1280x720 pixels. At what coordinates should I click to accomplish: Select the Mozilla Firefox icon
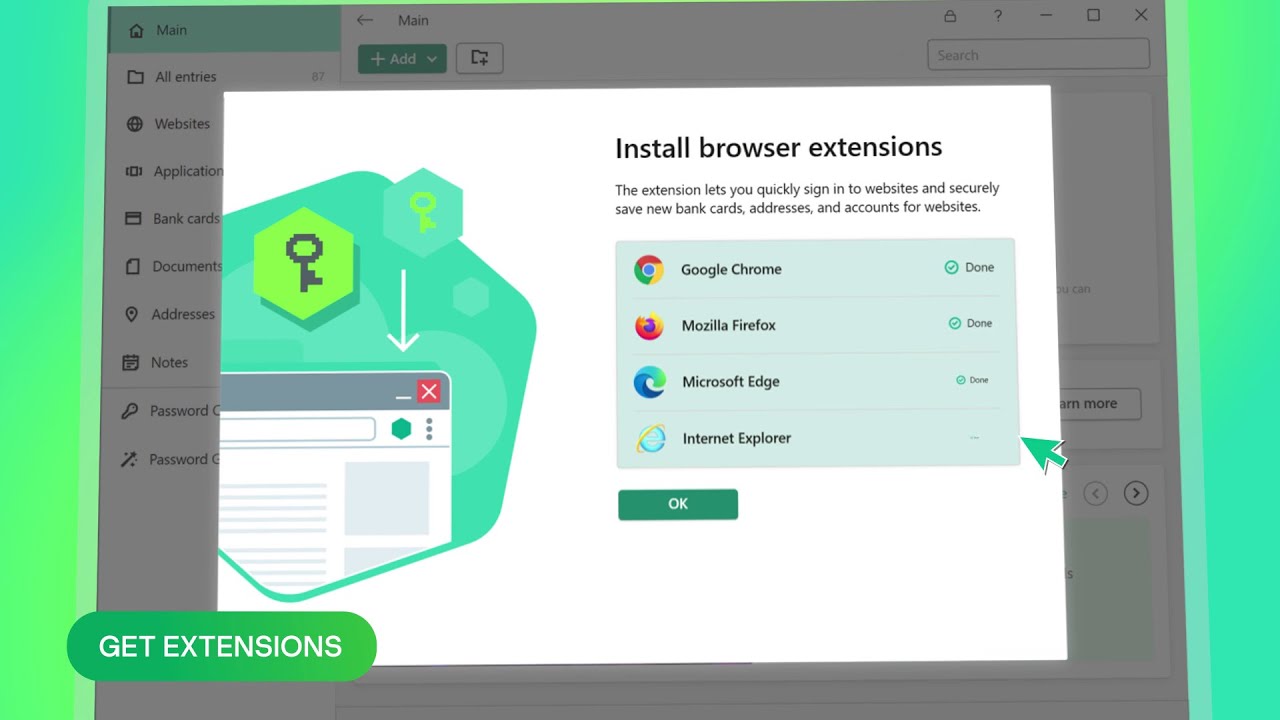tap(649, 326)
